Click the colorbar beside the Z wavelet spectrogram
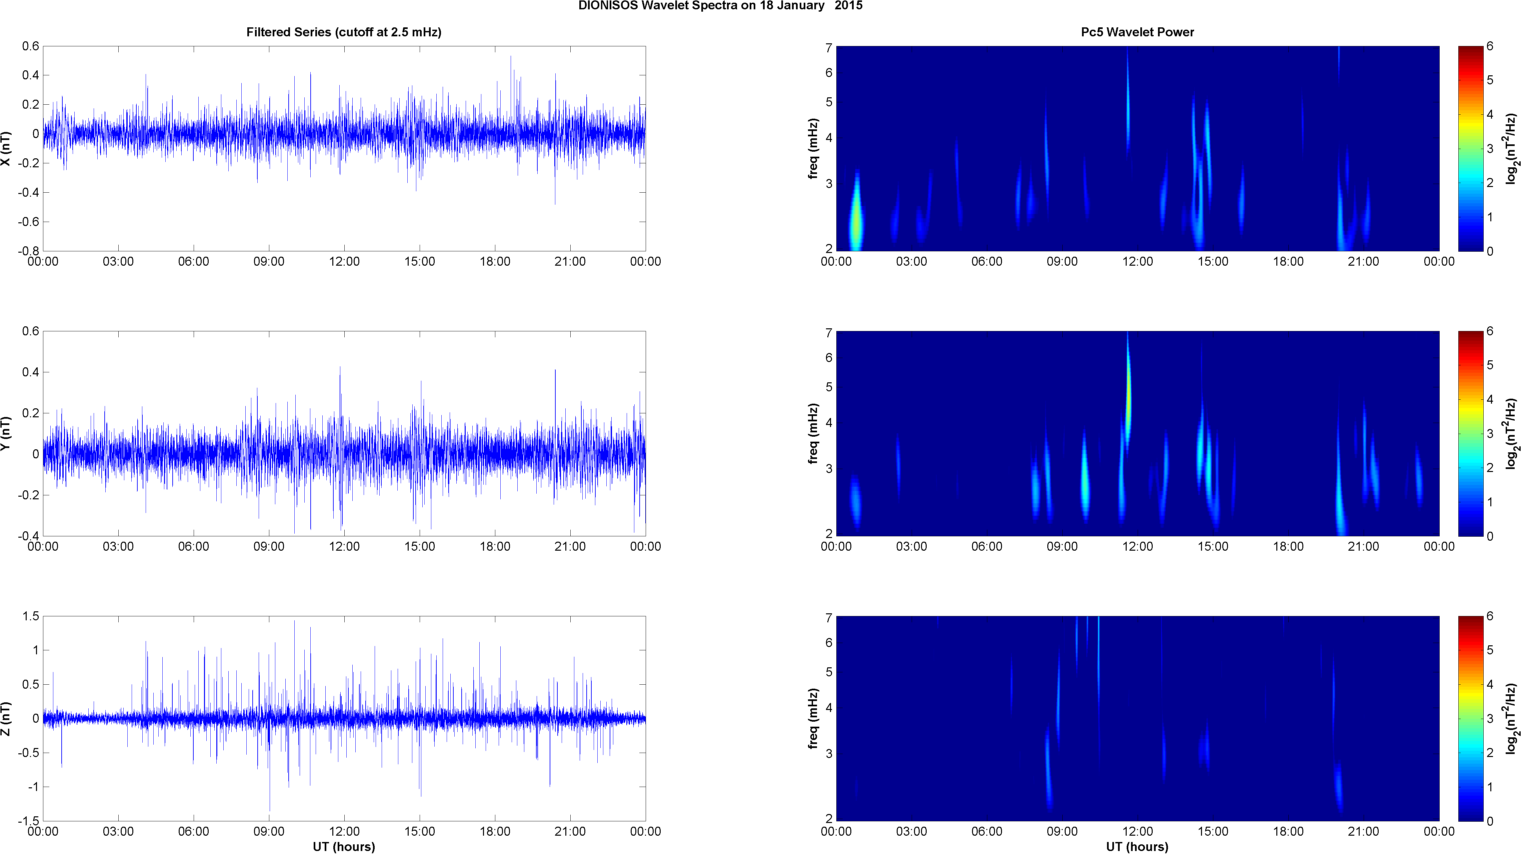The width and height of the screenshot is (1521, 854). [x=1470, y=718]
